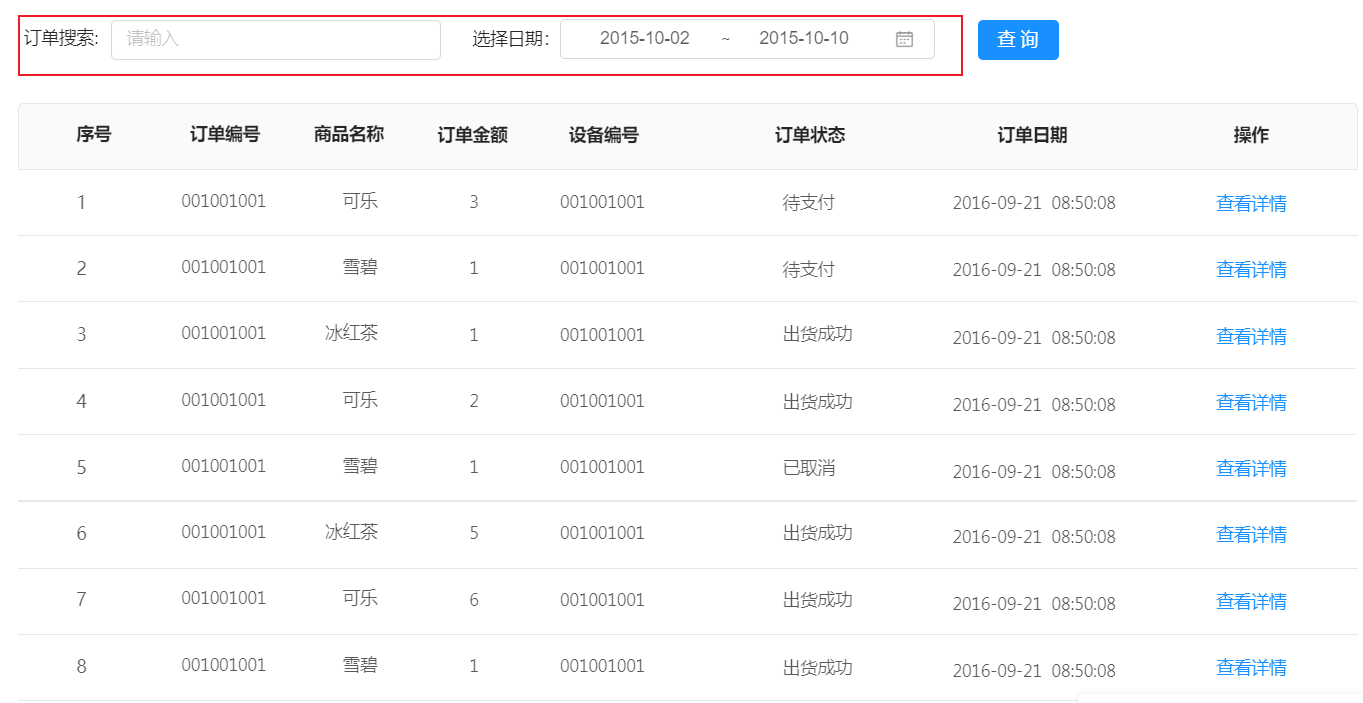The image size is (1363, 703).
Task: Click 出货成功 status in row 8
Action: tap(817, 666)
